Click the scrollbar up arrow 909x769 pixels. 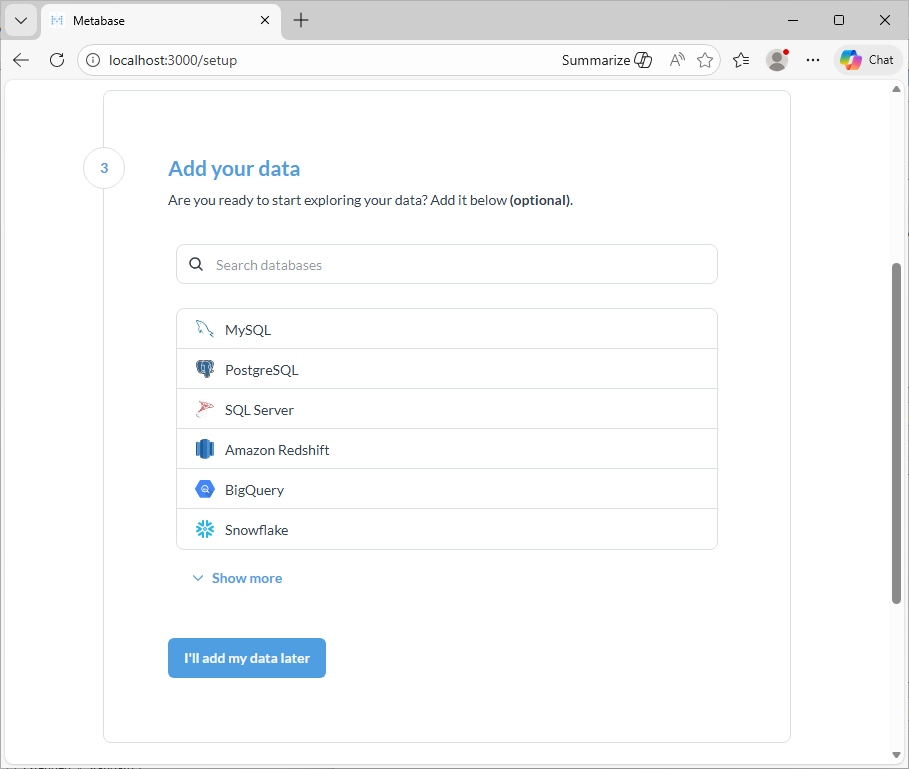pyautogui.click(x=896, y=89)
